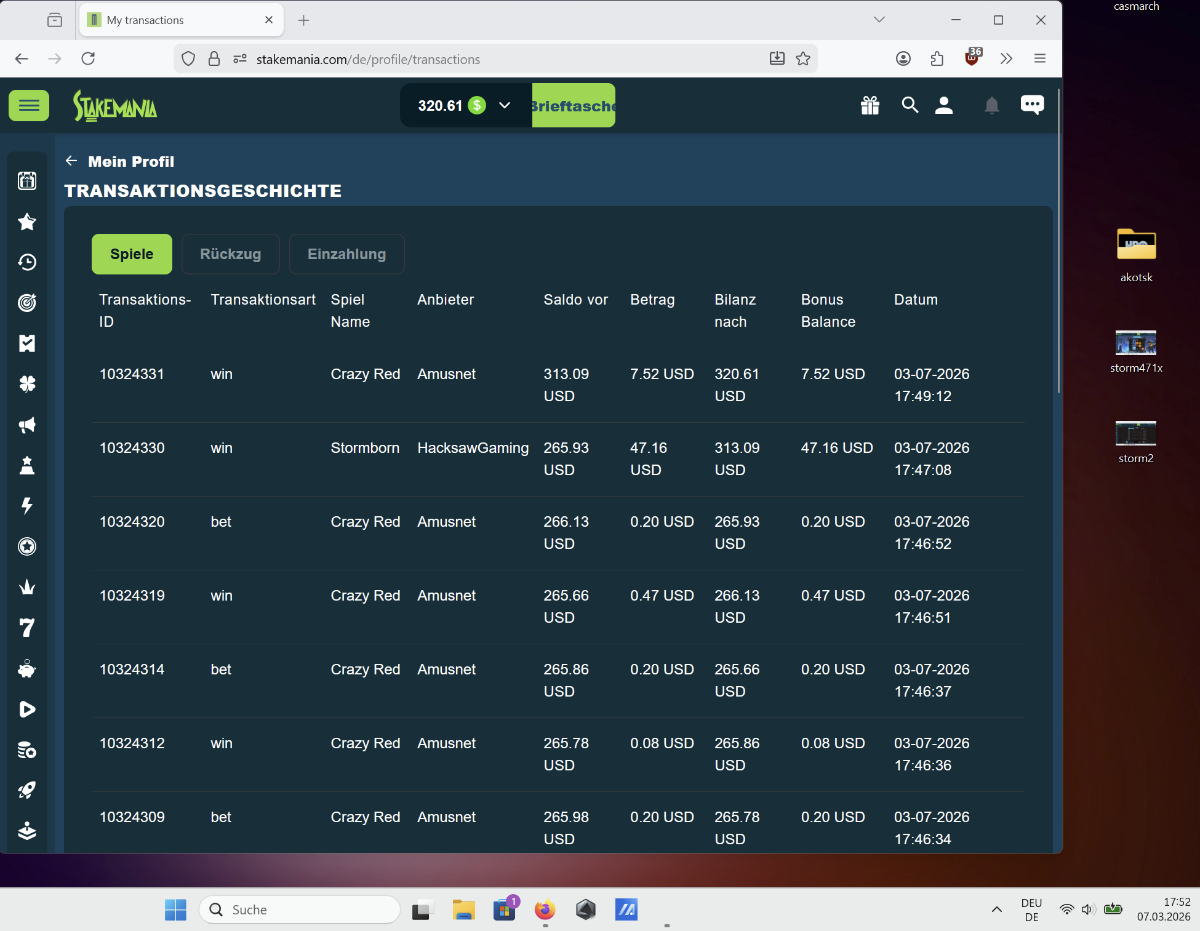Click the rocket icon in sidebar
This screenshot has width=1200, height=931.
tap(27, 790)
